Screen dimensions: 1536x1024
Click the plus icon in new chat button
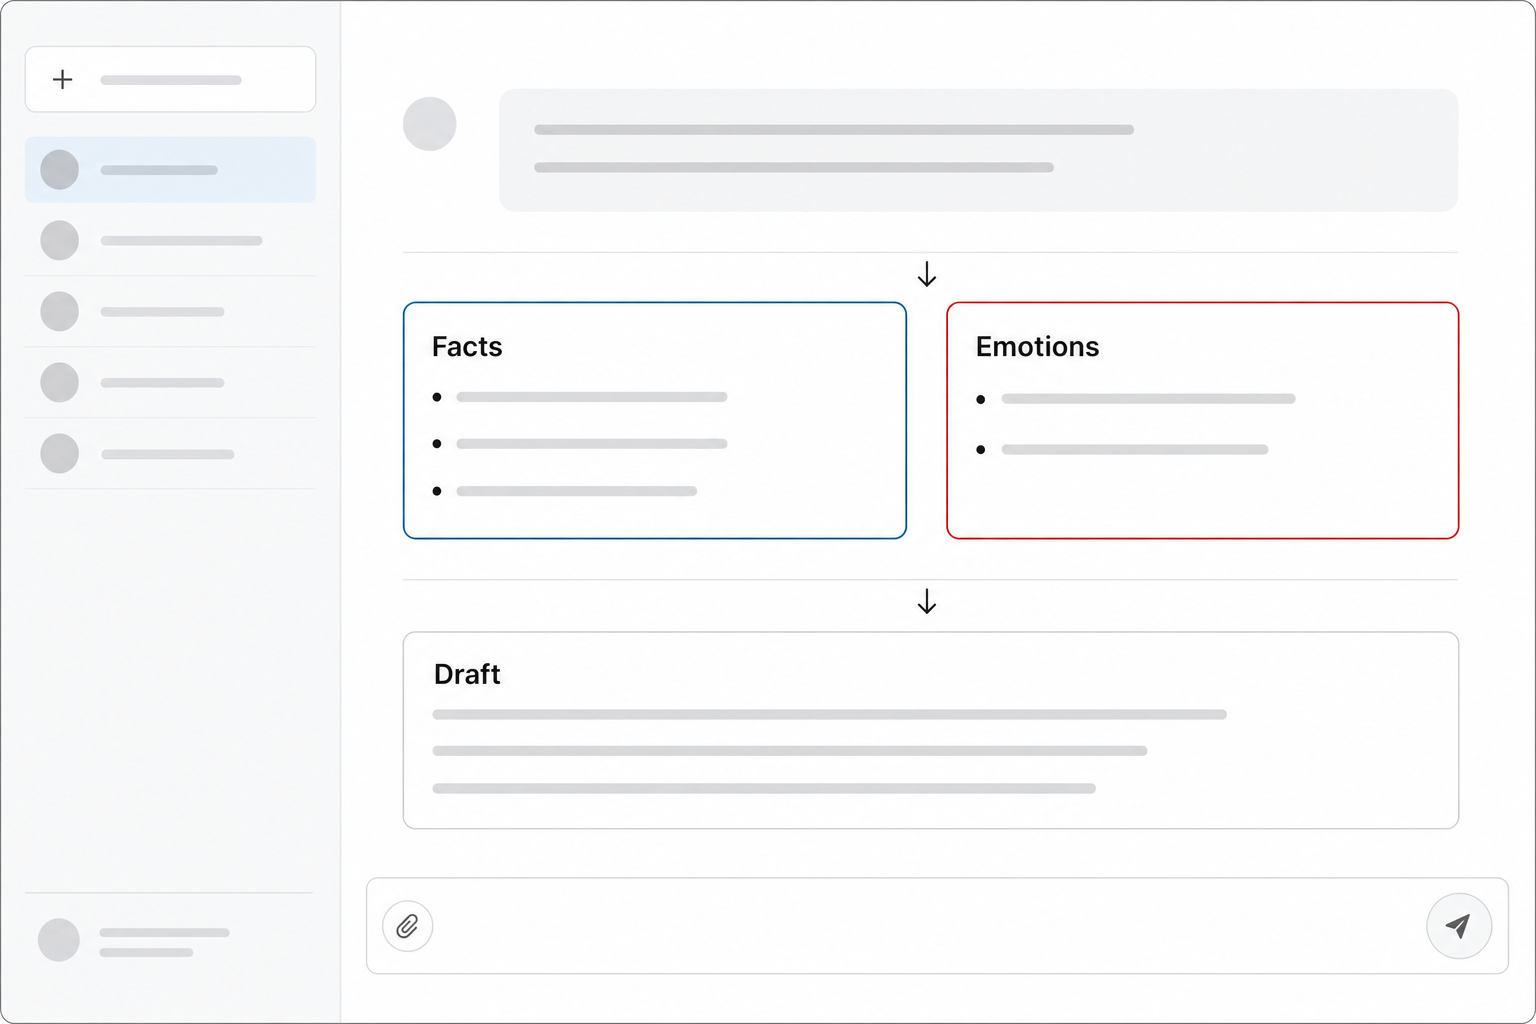point(63,79)
